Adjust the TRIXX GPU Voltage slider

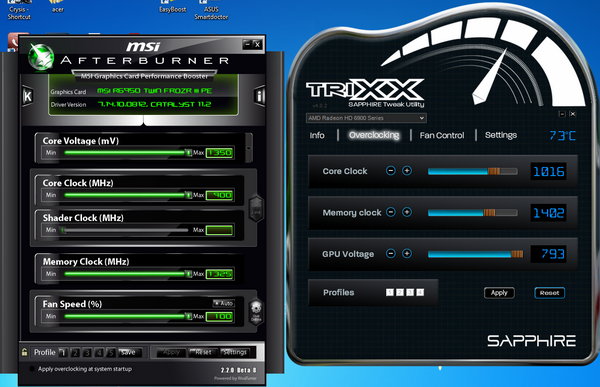click(x=475, y=254)
